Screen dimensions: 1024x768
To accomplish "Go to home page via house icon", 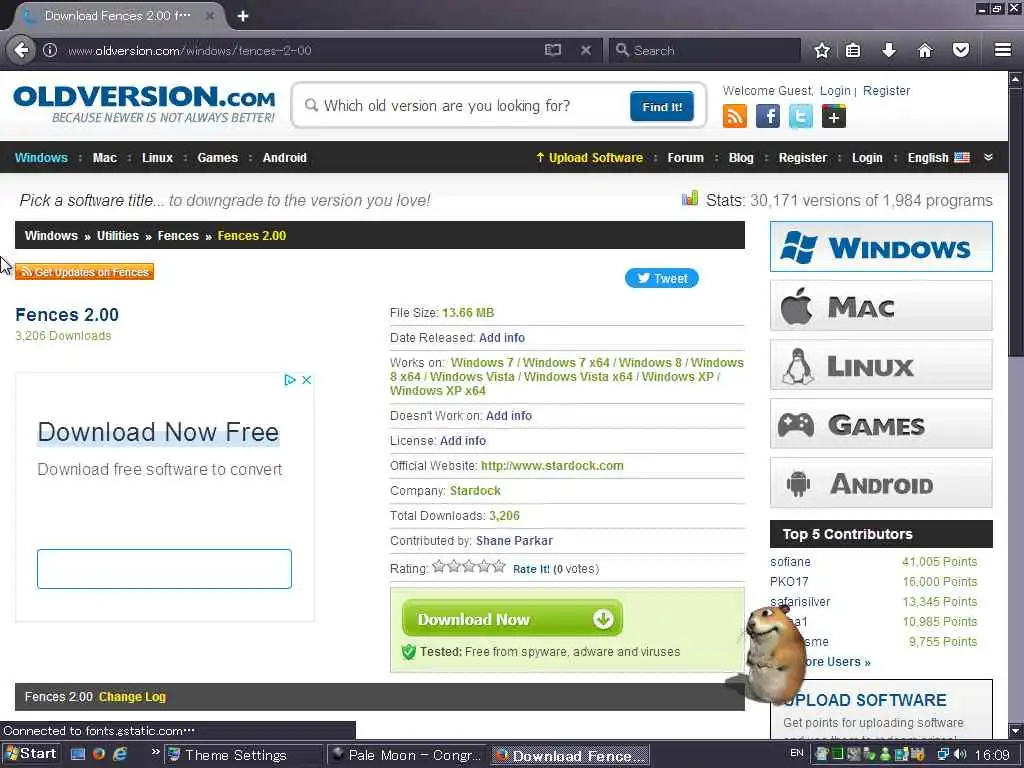I will click(925, 50).
